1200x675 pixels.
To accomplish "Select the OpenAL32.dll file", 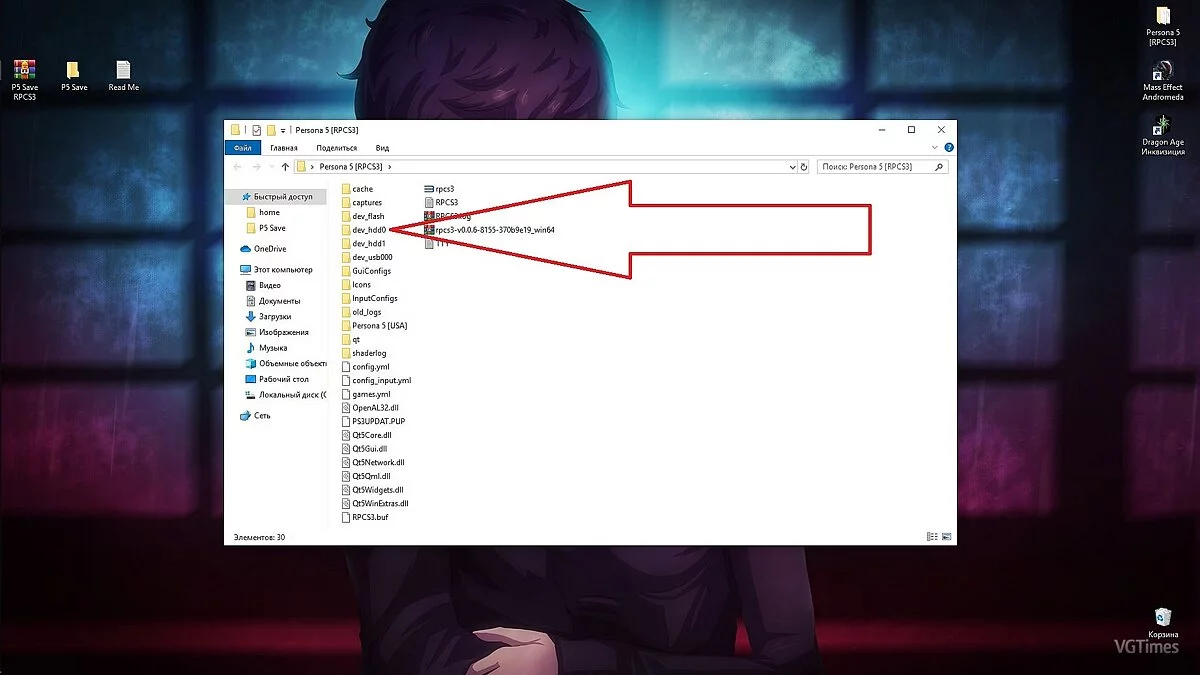I will point(369,408).
